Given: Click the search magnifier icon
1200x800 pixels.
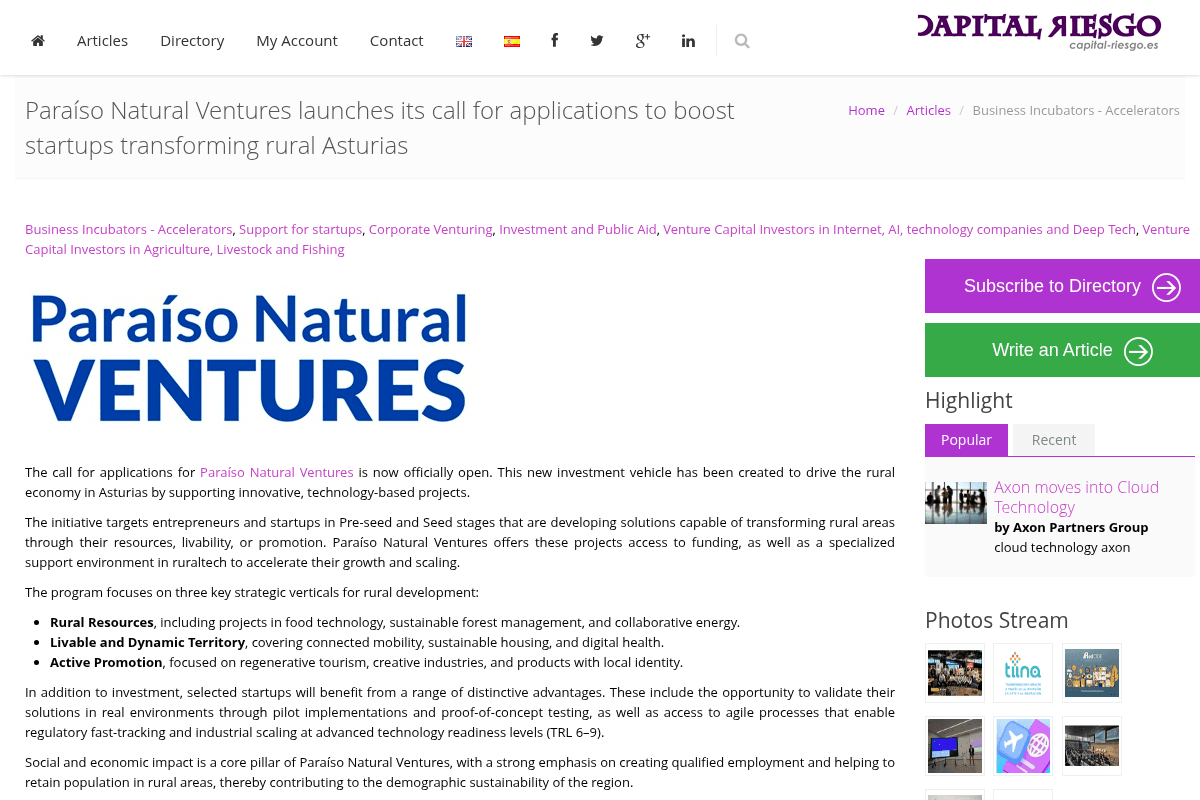Looking at the screenshot, I should tap(742, 40).
